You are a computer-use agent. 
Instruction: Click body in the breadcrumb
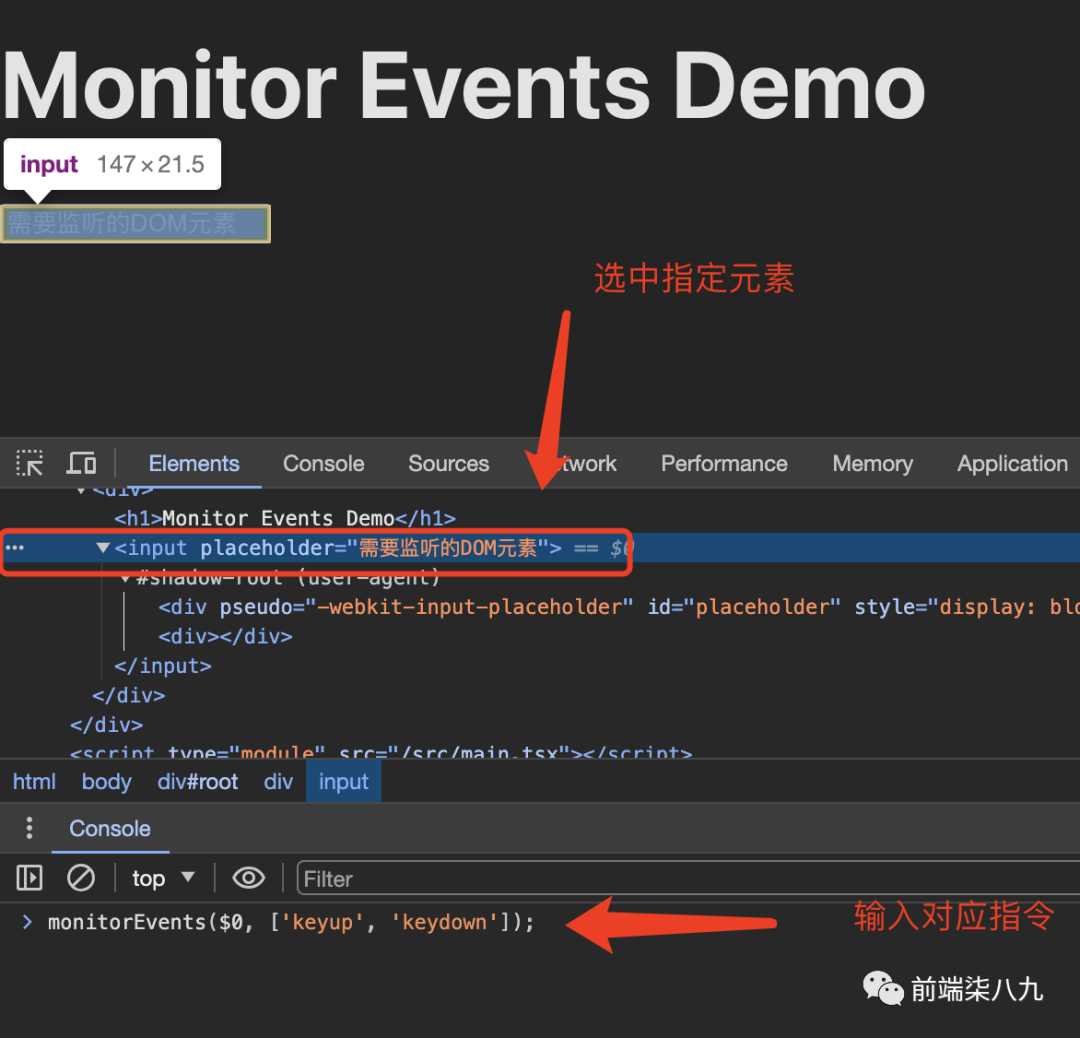click(107, 782)
